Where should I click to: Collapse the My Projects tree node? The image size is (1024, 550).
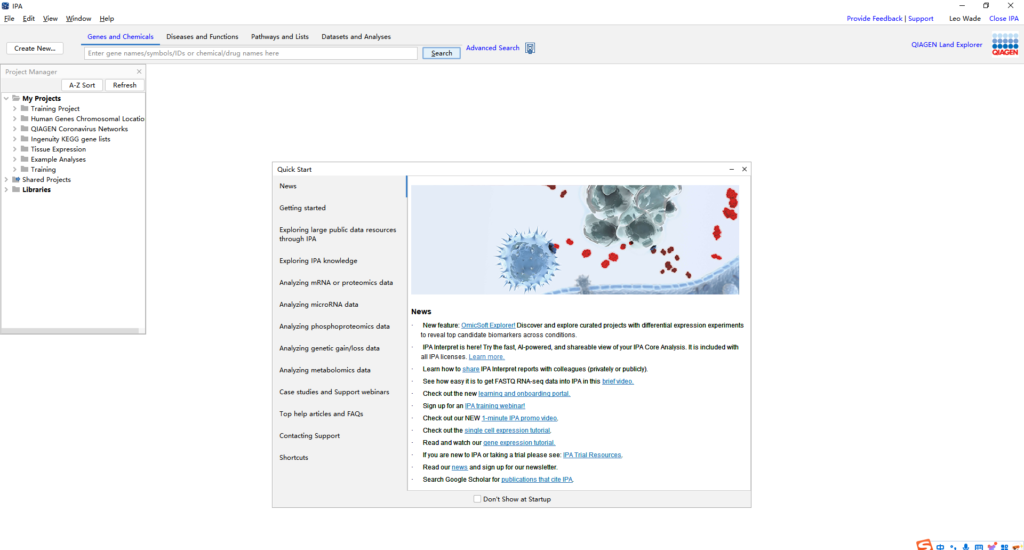[6, 99]
